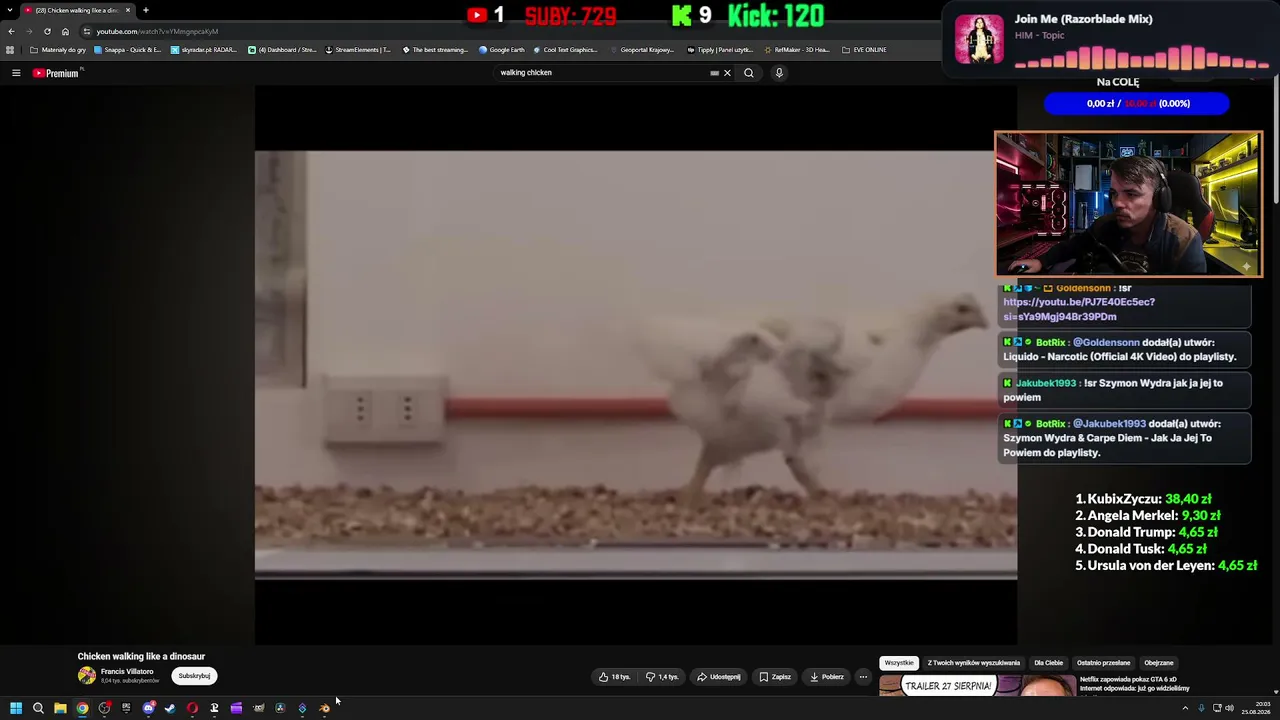
Task: Switch to Chrome in the taskbar
Action: (82, 708)
